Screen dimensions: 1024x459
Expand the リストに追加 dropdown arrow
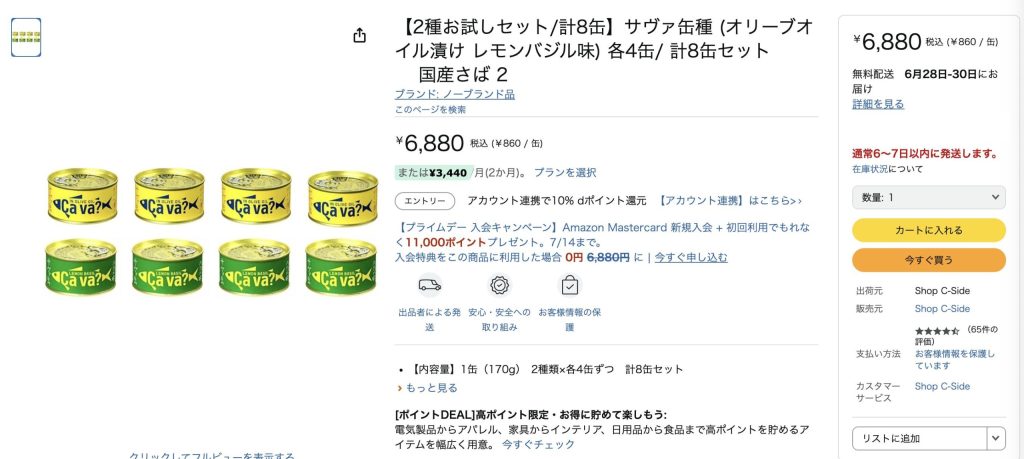996,439
